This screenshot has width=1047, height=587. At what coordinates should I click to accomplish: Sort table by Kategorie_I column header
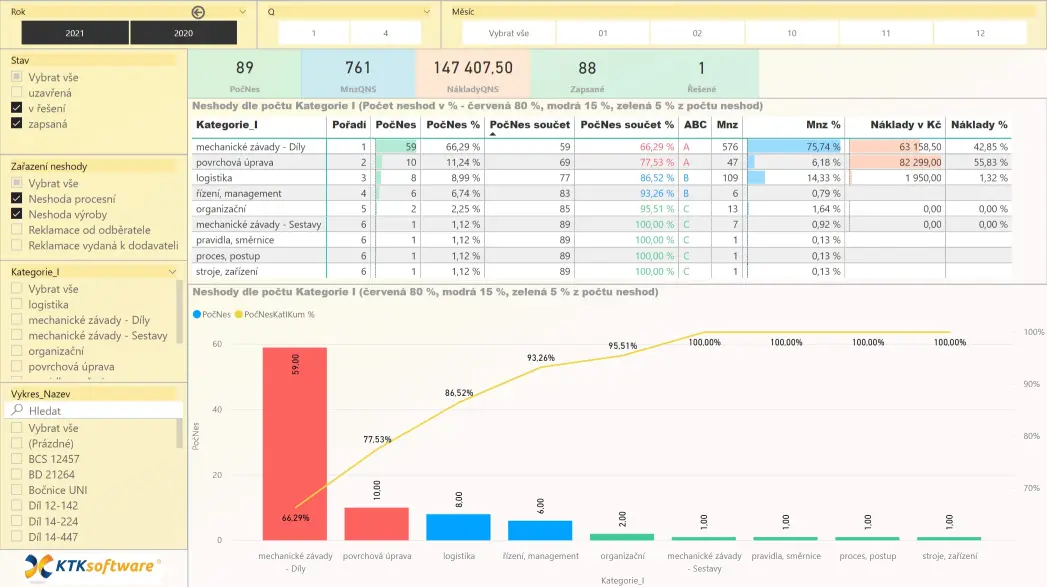(x=227, y=125)
